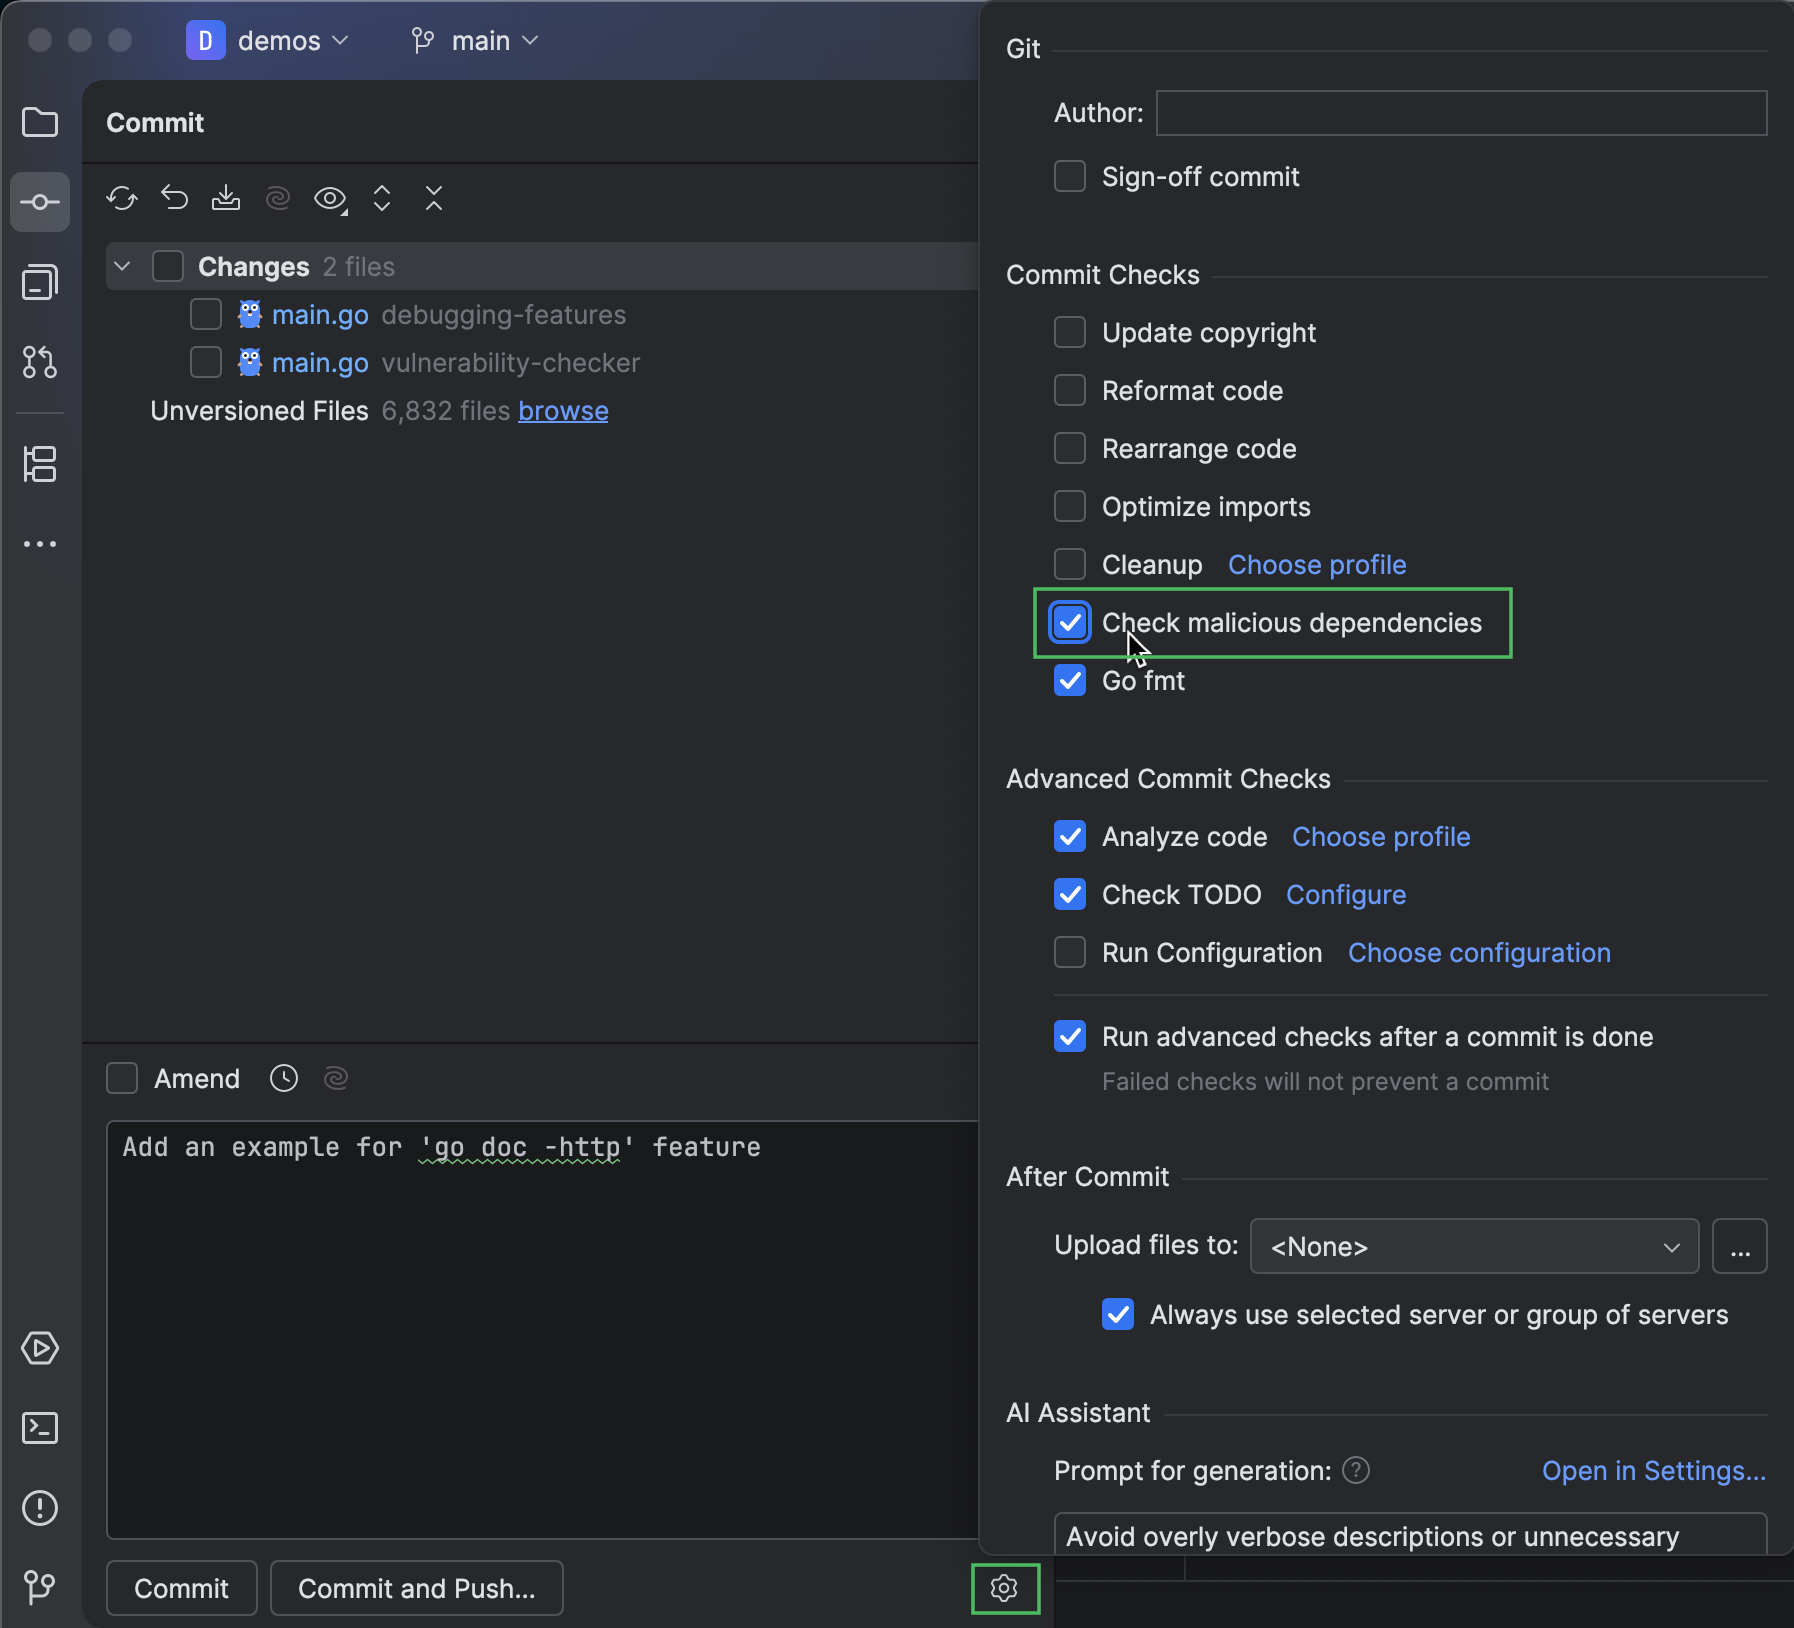Expand all nodes in the changes tree
The image size is (1794, 1628).
coord(383,198)
